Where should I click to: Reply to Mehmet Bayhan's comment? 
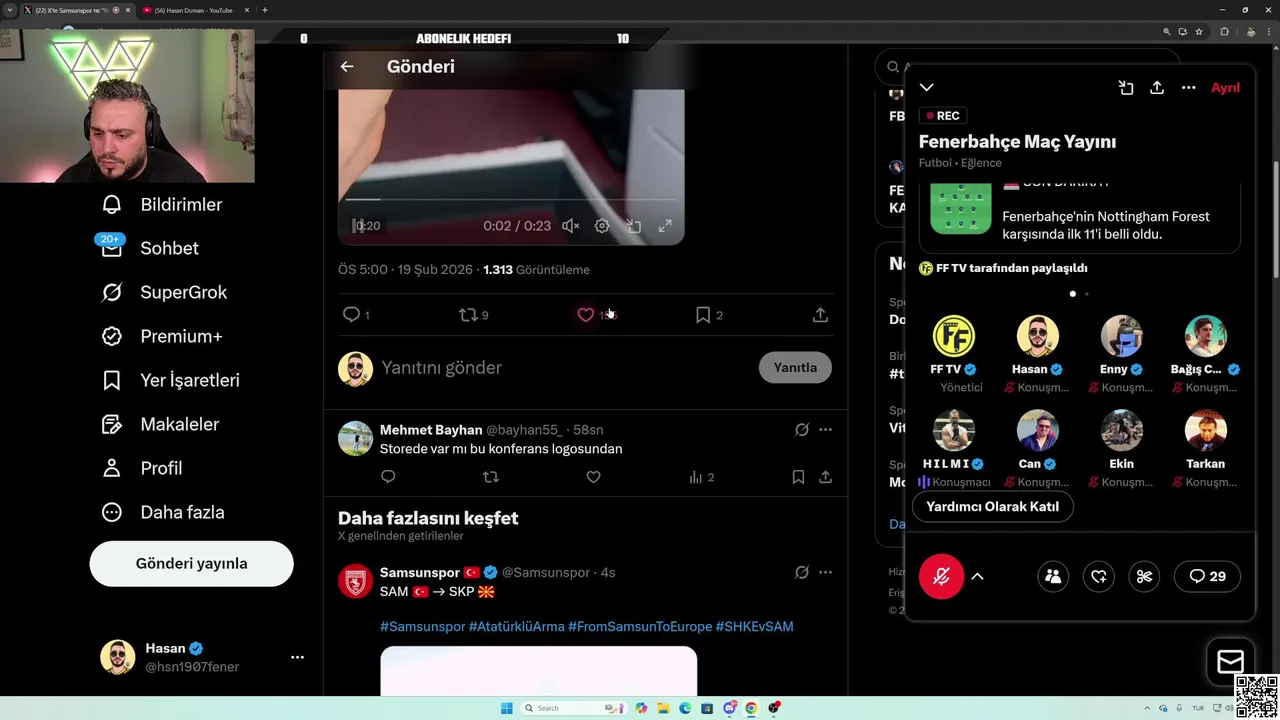pos(388,477)
